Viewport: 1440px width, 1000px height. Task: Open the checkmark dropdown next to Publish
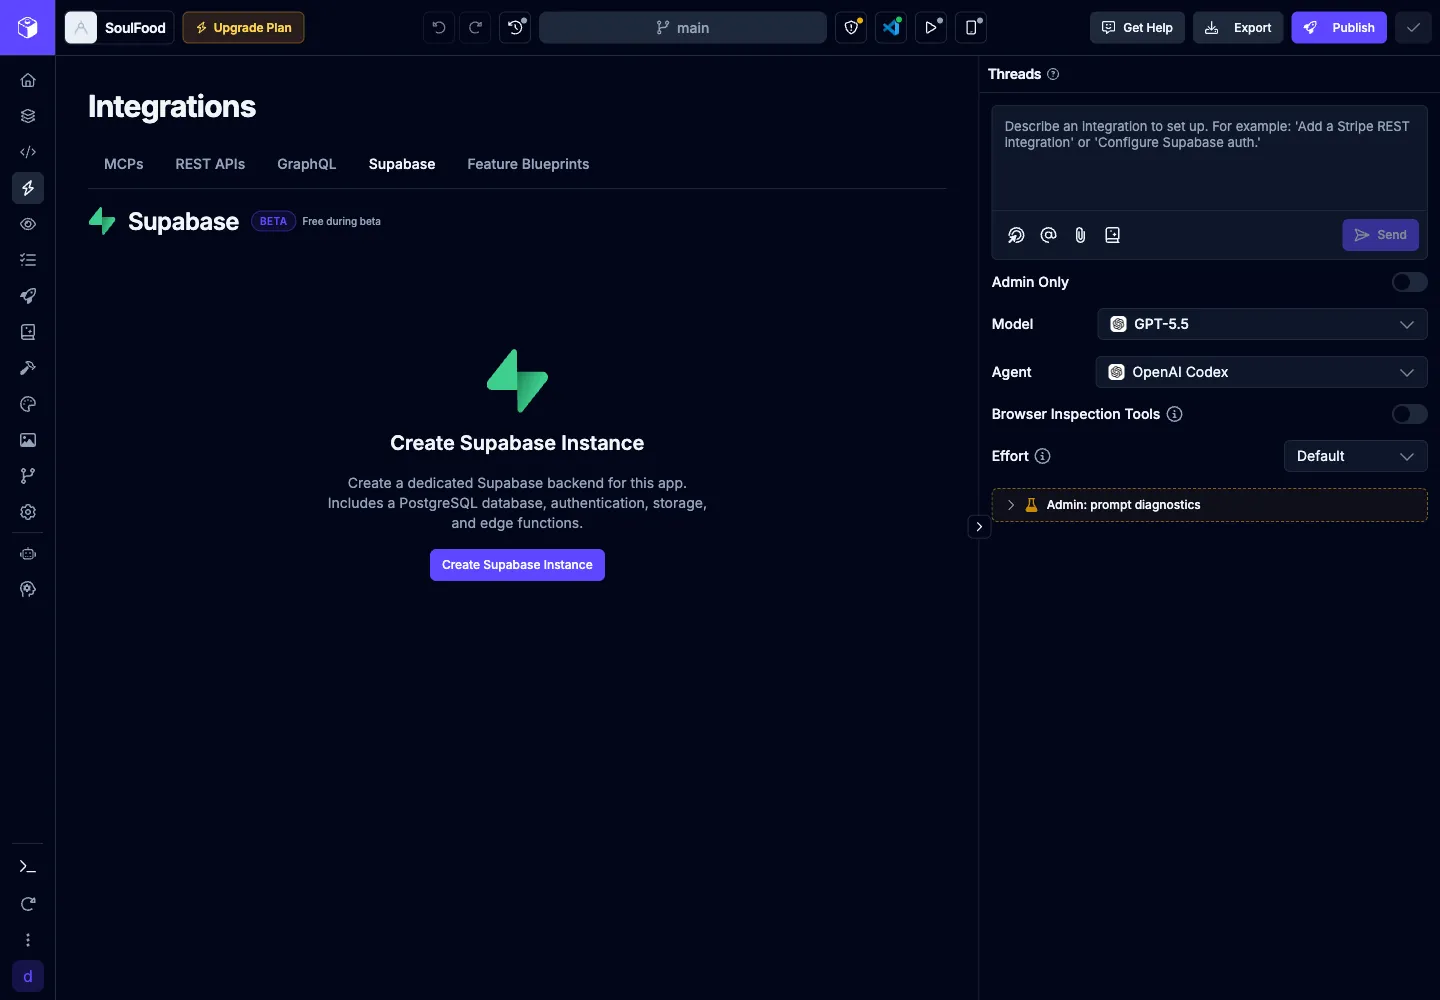(1413, 28)
